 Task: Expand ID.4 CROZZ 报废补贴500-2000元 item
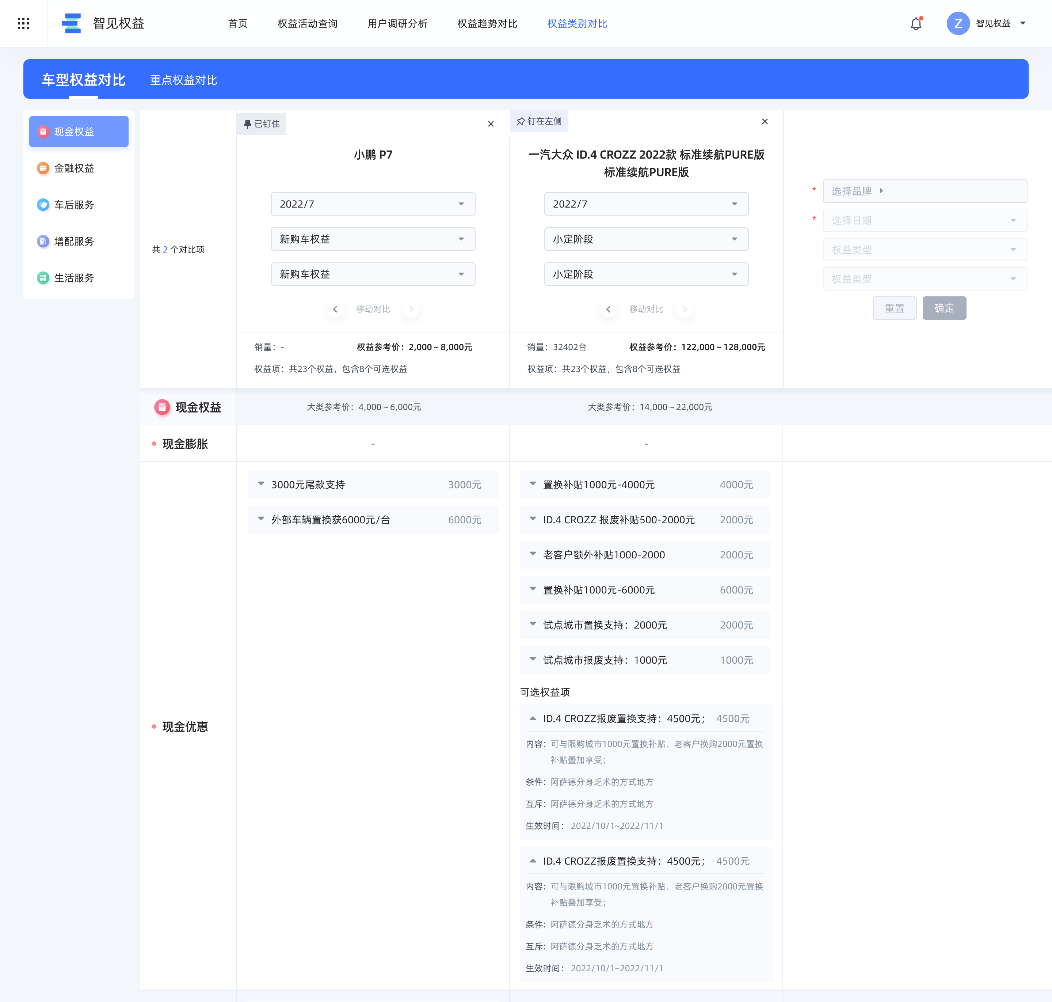coord(645,519)
